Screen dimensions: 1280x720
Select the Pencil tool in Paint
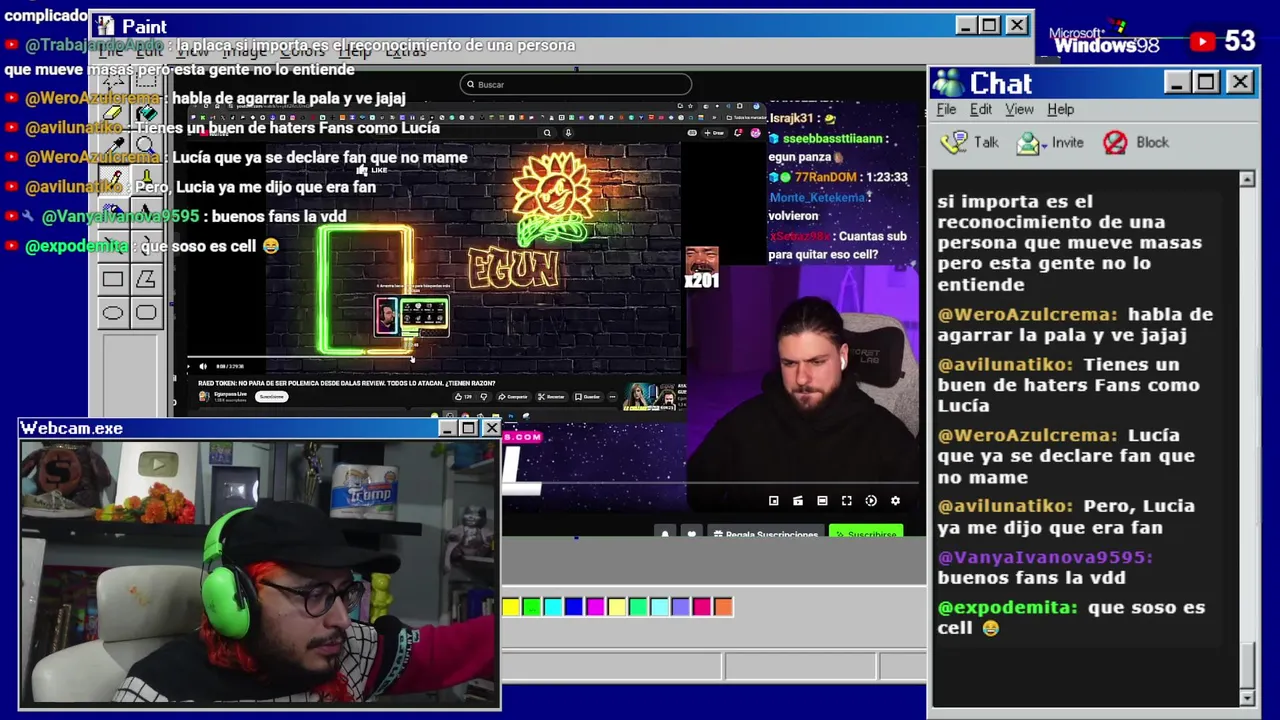[x=112, y=180]
